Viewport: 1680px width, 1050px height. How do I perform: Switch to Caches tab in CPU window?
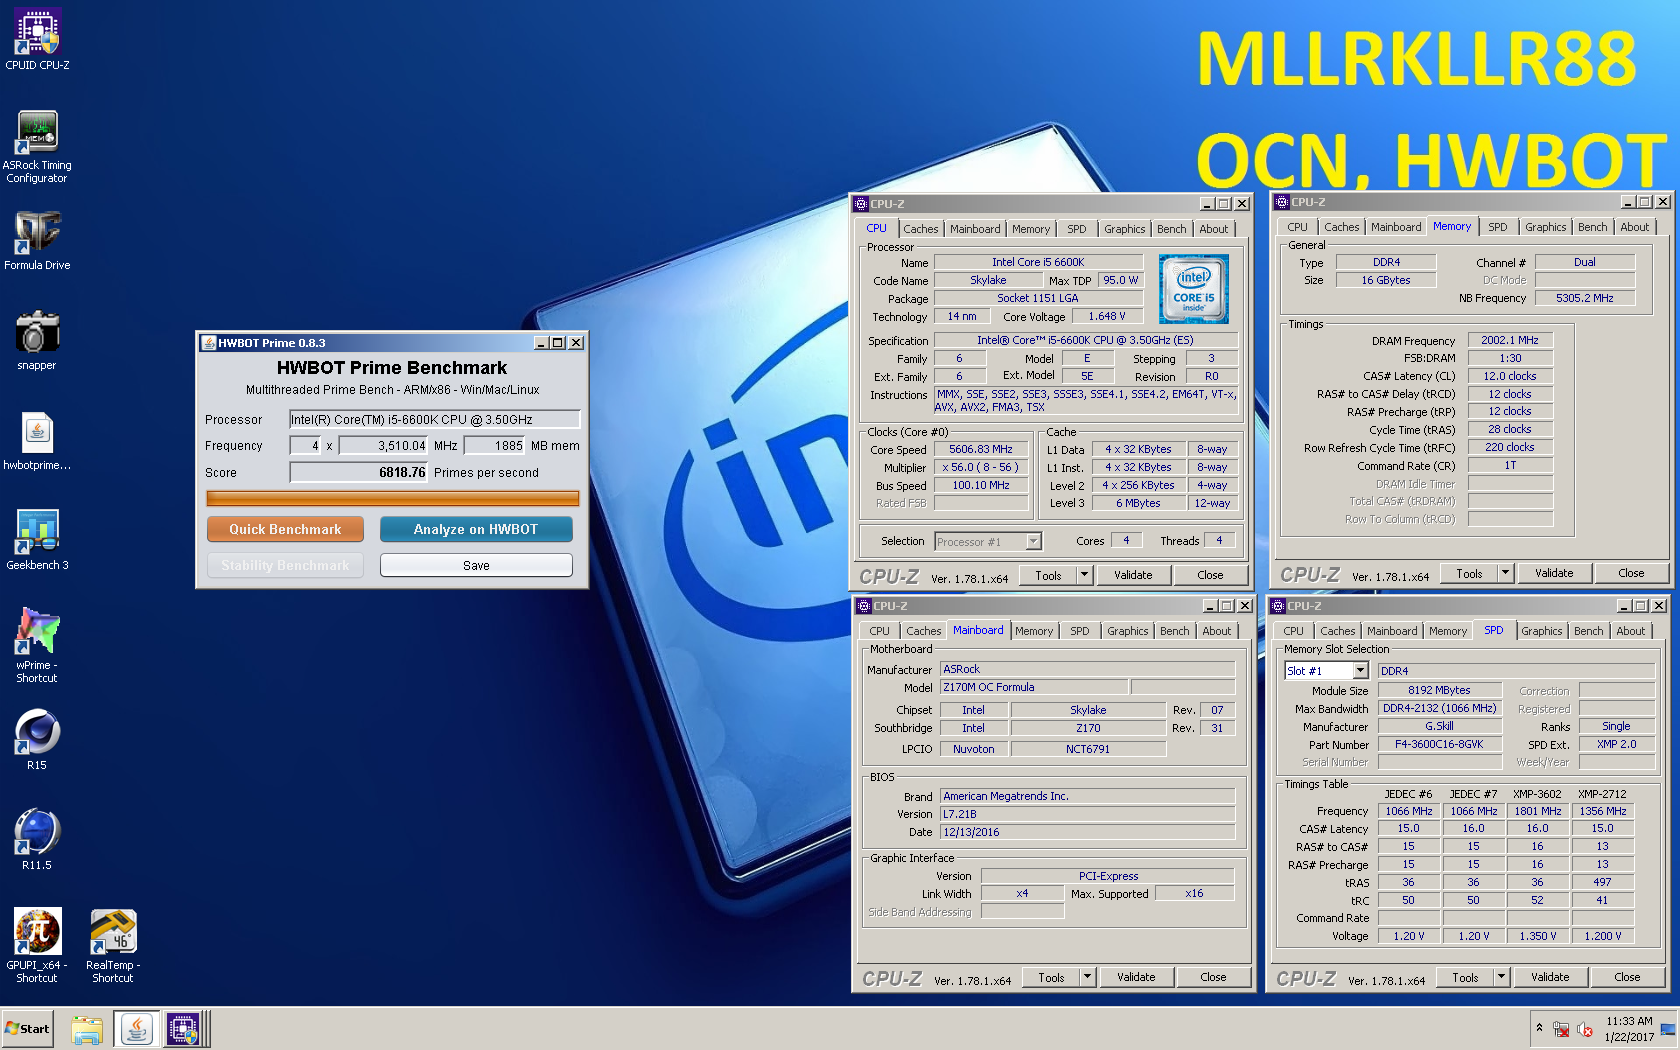click(x=920, y=229)
